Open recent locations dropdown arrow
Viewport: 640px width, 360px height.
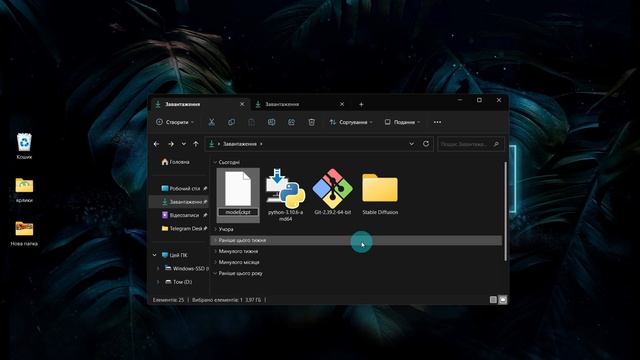click(x=184, y=144)
